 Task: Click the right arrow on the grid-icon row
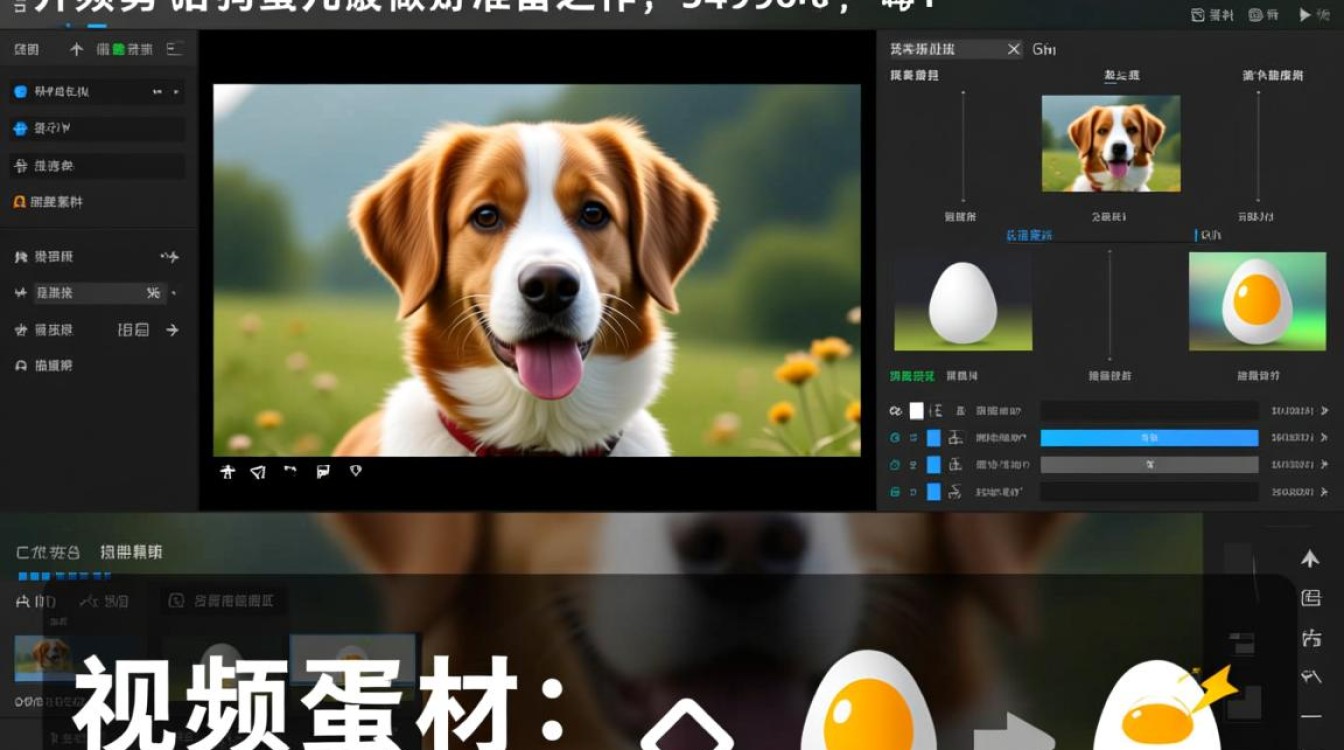tap(172, 329)
